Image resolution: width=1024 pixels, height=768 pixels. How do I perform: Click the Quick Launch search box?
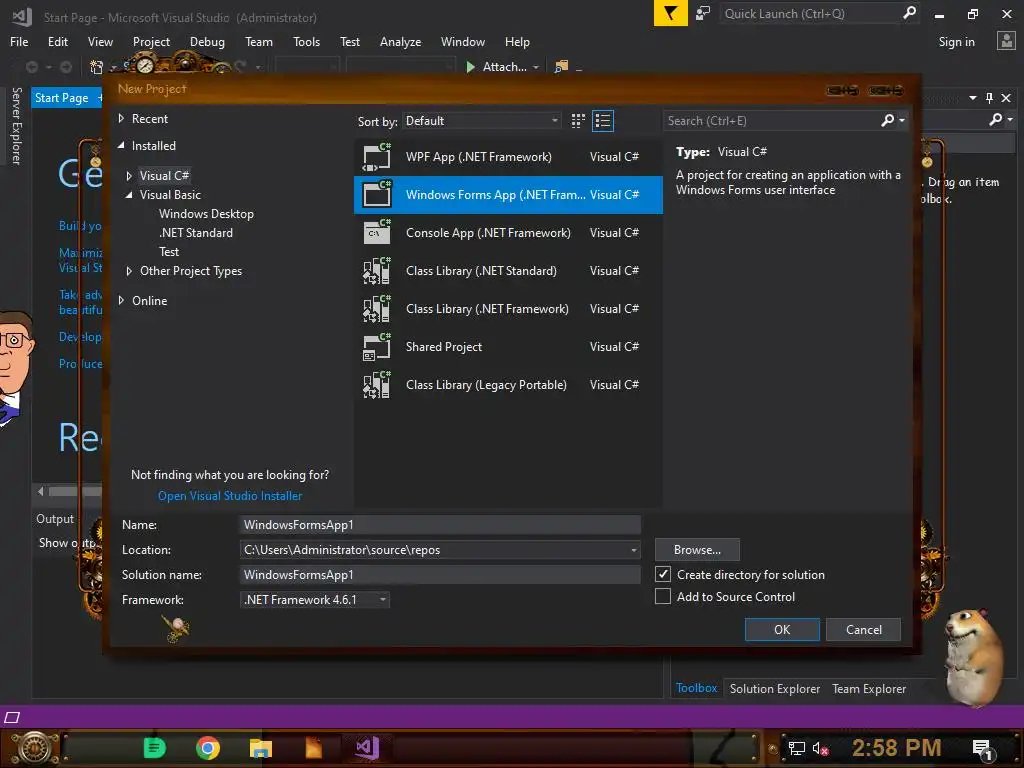[810, 13]
